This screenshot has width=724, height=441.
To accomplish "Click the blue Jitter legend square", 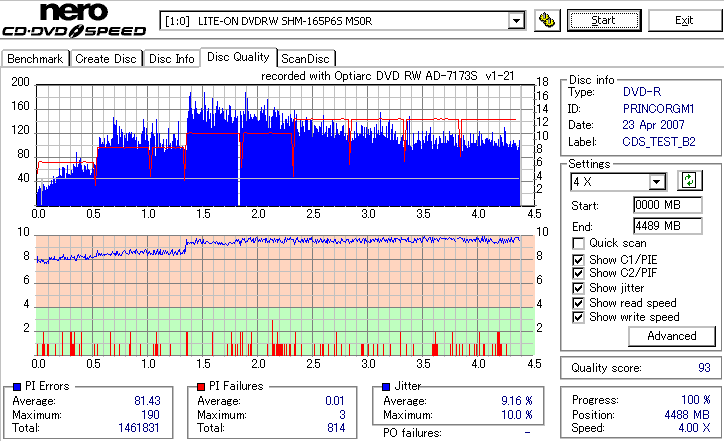I will tap(386, 387).
